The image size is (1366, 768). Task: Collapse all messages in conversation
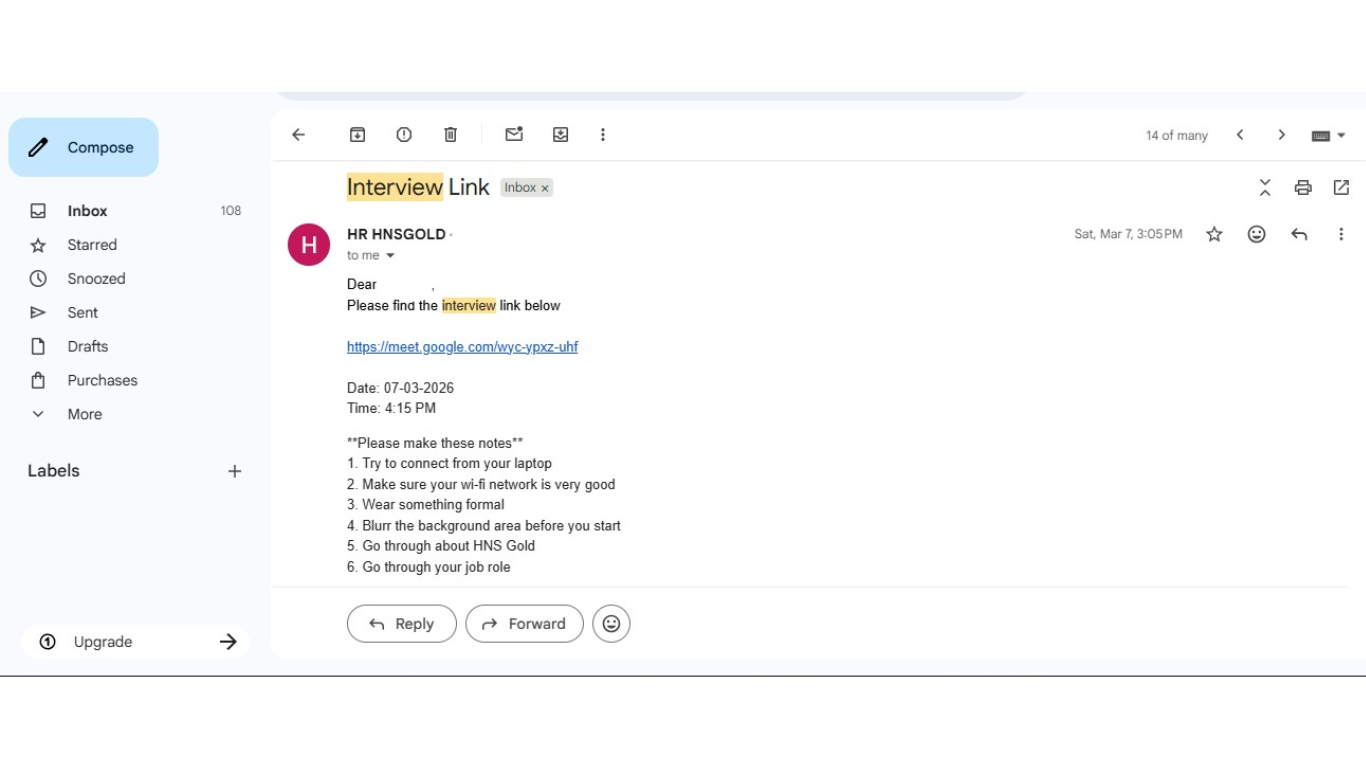(x=1265, y=187)
